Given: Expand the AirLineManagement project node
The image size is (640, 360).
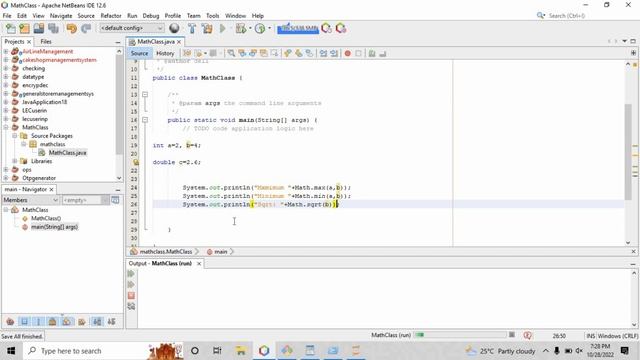Looking at the screenshot, I should pyautogui.click(x=6, y=51).
